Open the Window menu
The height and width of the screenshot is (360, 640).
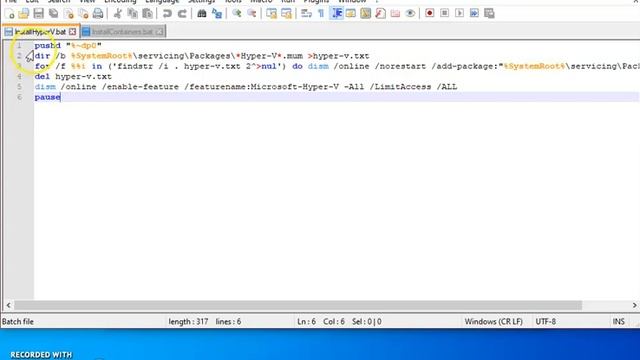point(352,2)
